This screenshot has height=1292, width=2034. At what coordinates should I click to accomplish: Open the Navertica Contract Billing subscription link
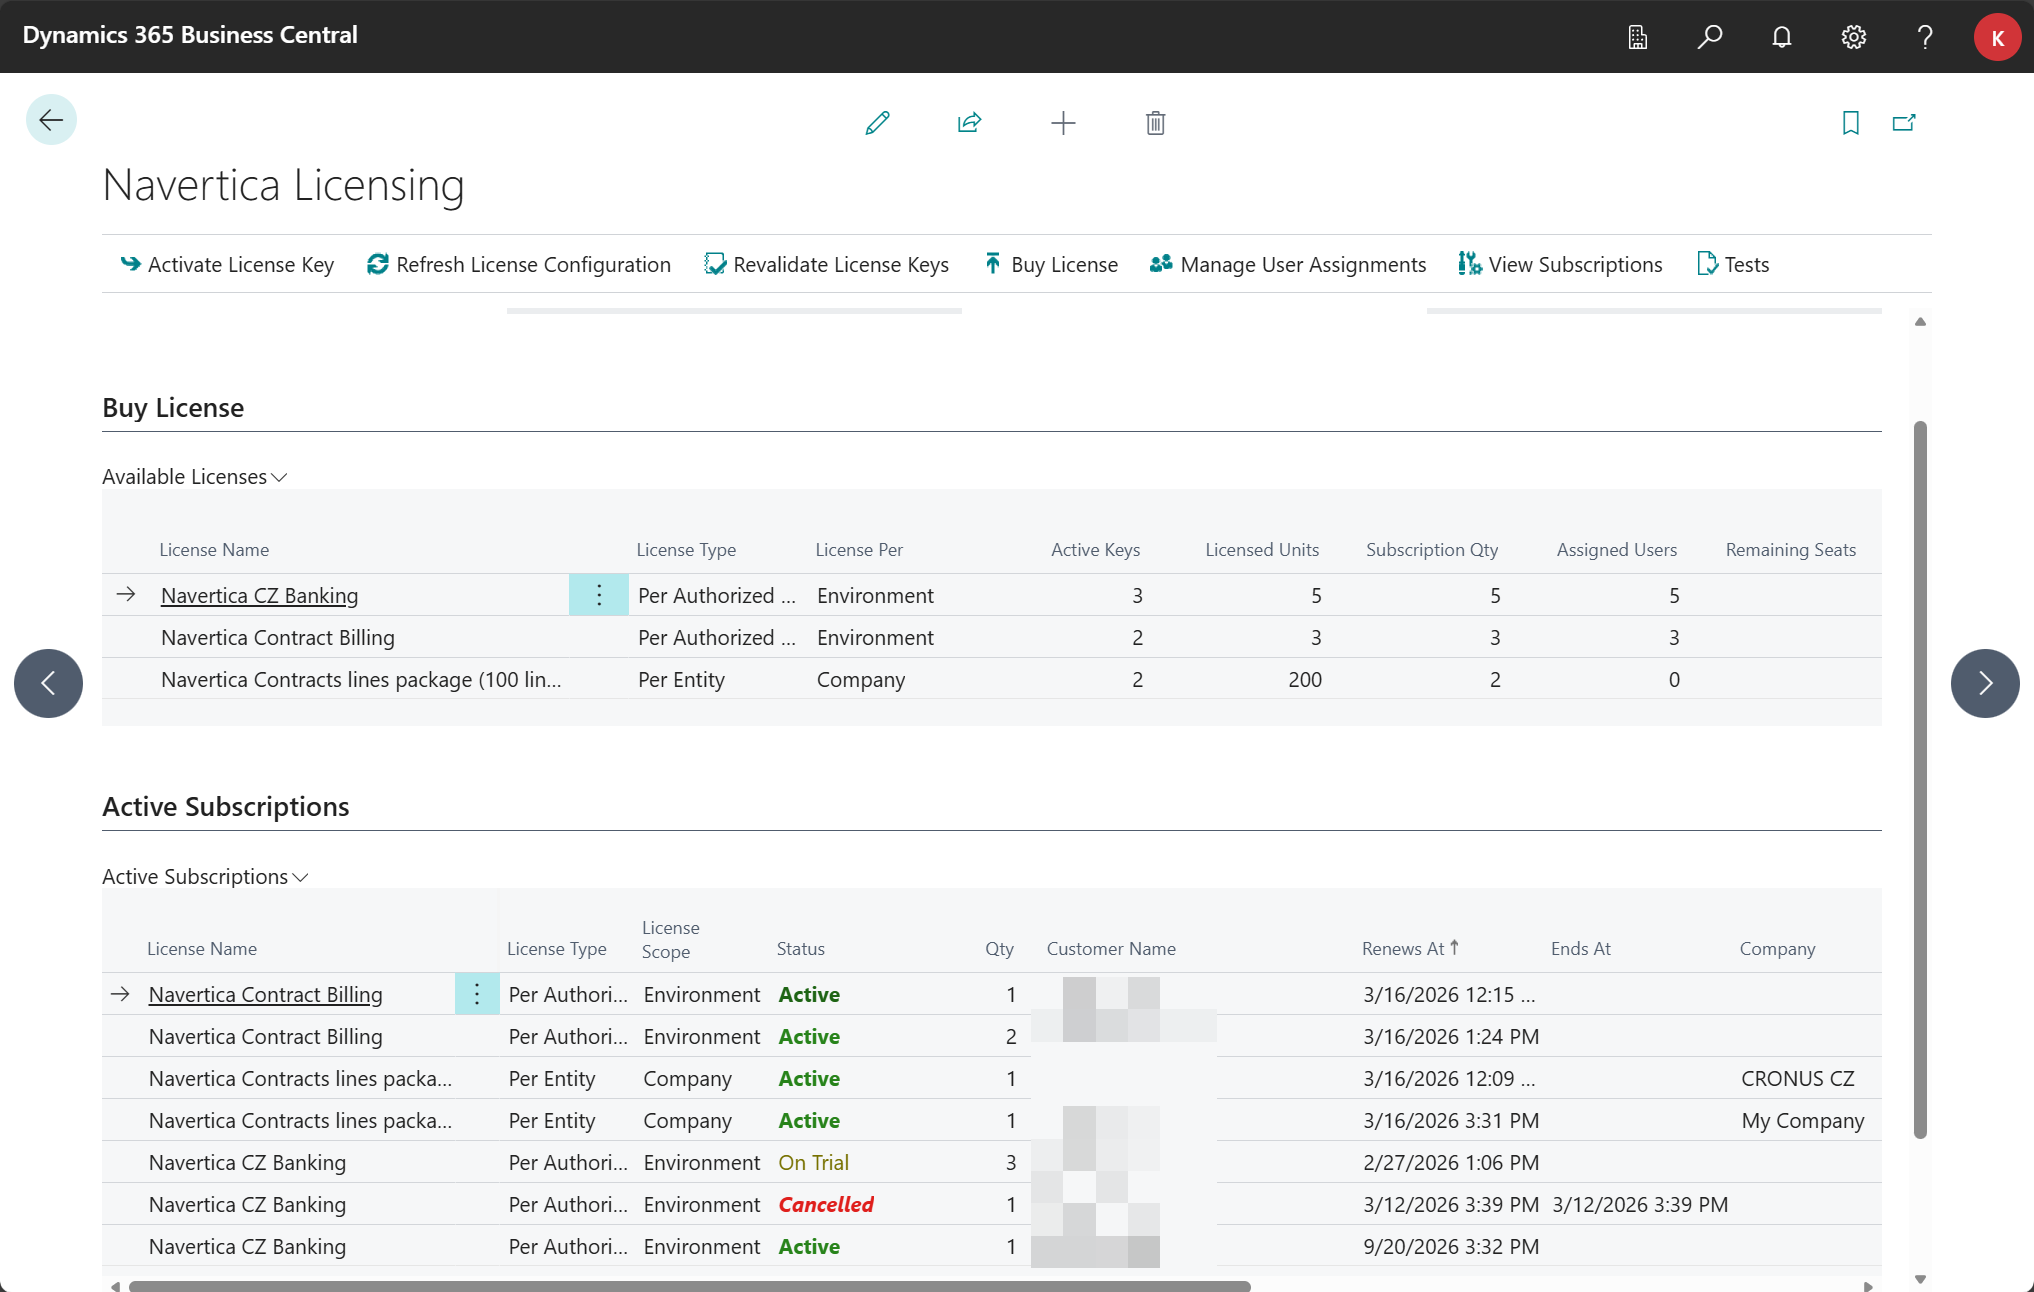[x=265, y=994]
